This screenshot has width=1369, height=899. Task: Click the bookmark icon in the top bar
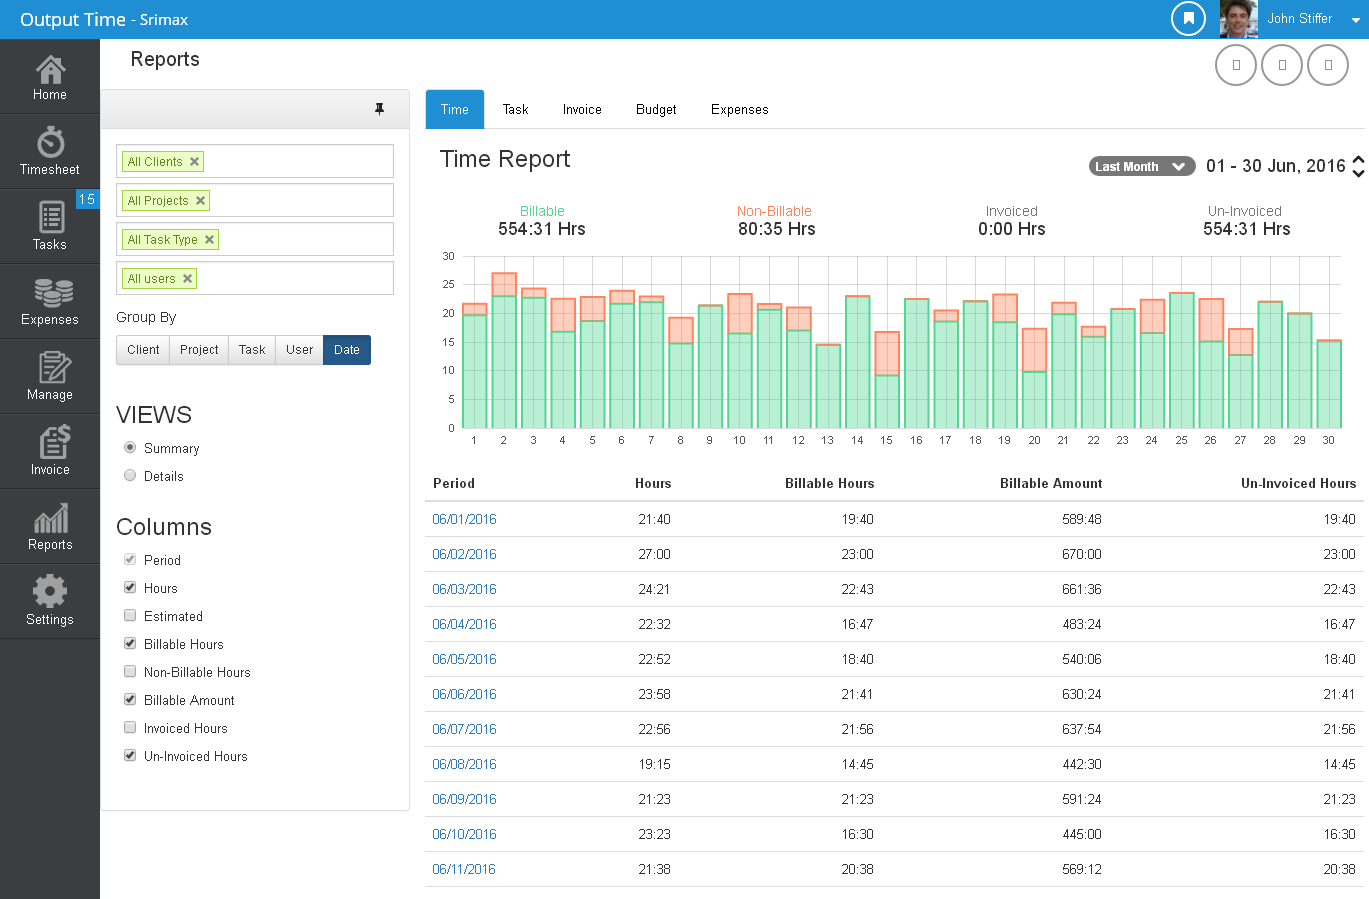(x=1188, y=19)
